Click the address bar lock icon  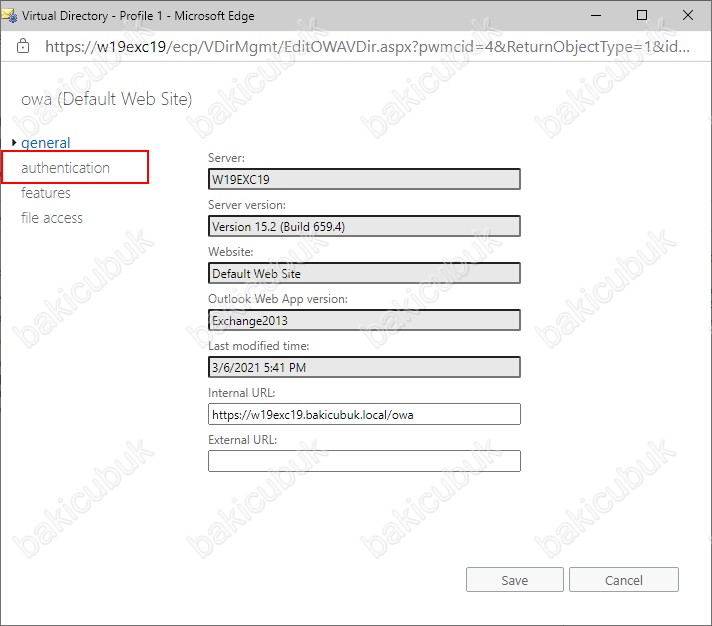[23, 46]
